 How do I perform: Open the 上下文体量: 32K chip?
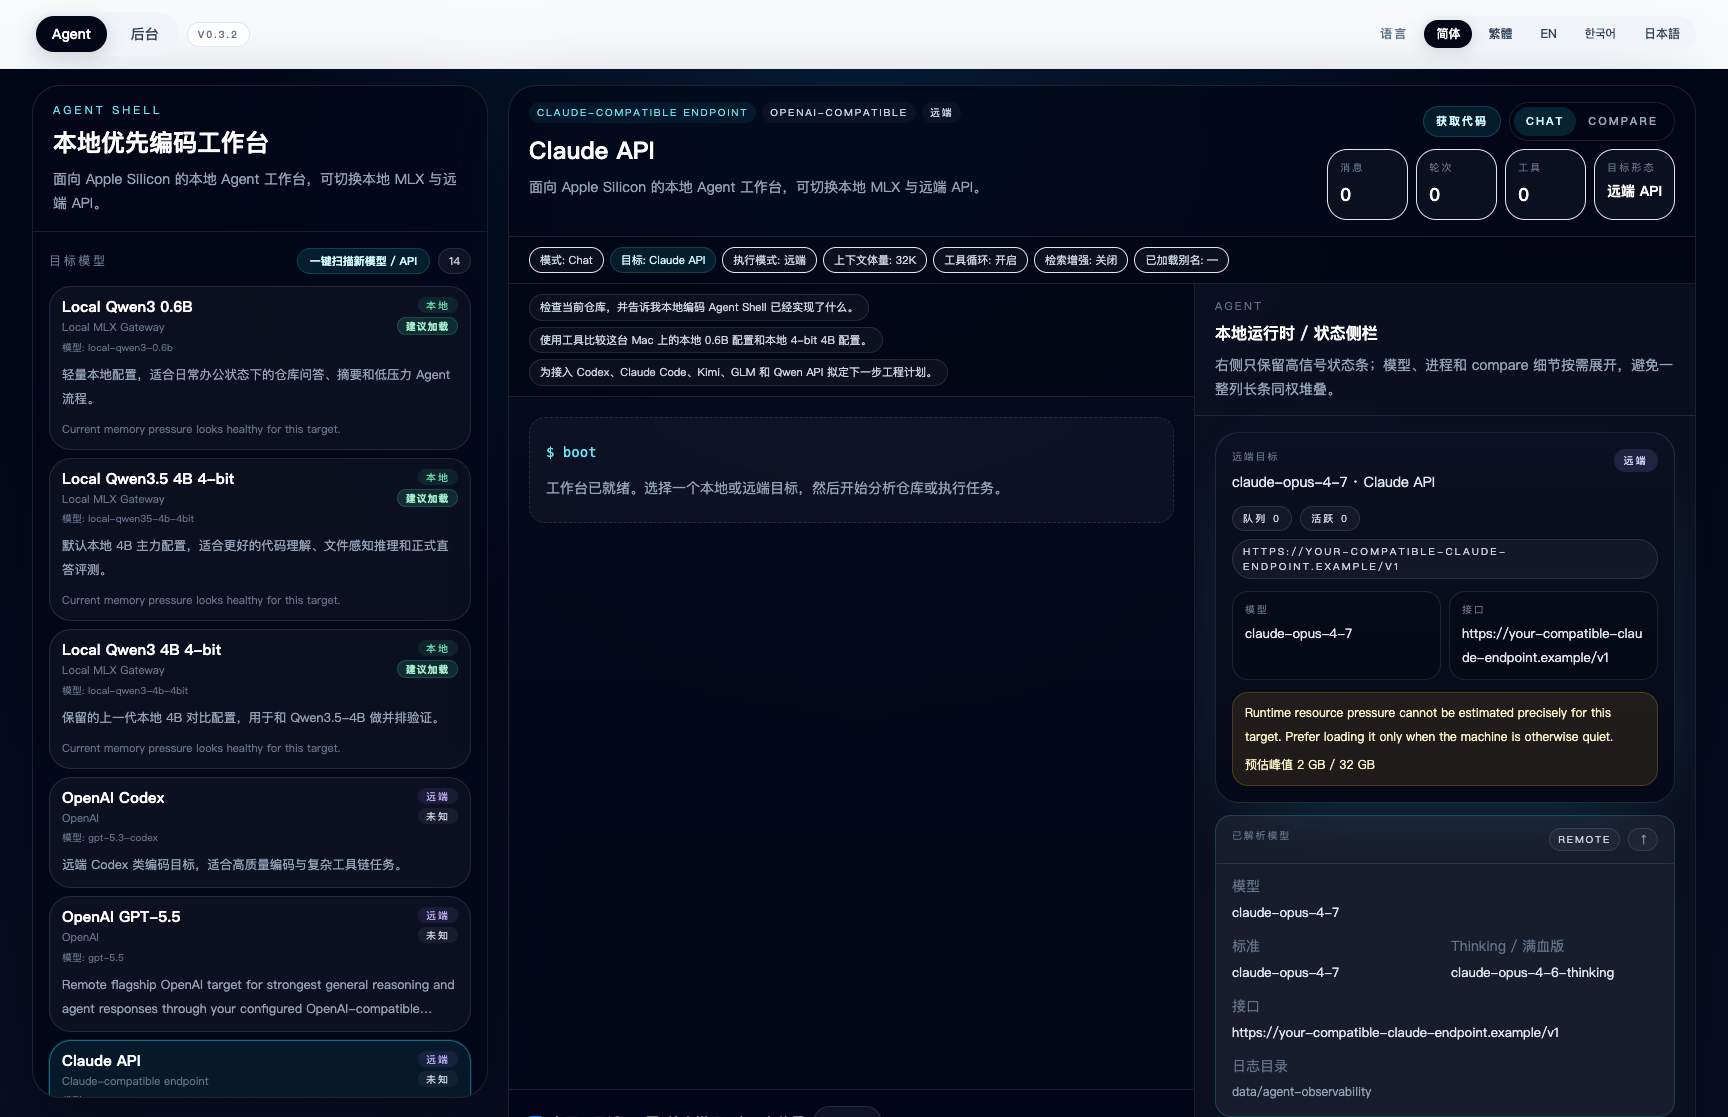tap(875, 260)
